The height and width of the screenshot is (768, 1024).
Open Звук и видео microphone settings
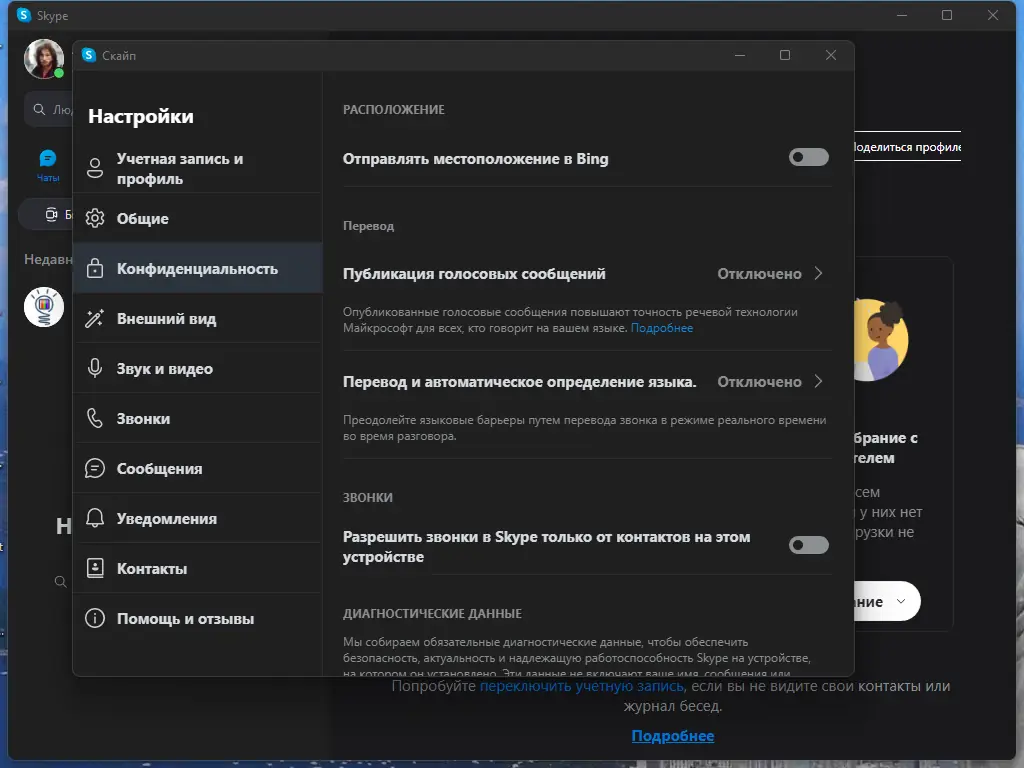pyautogui.click(x=95, y=368)
